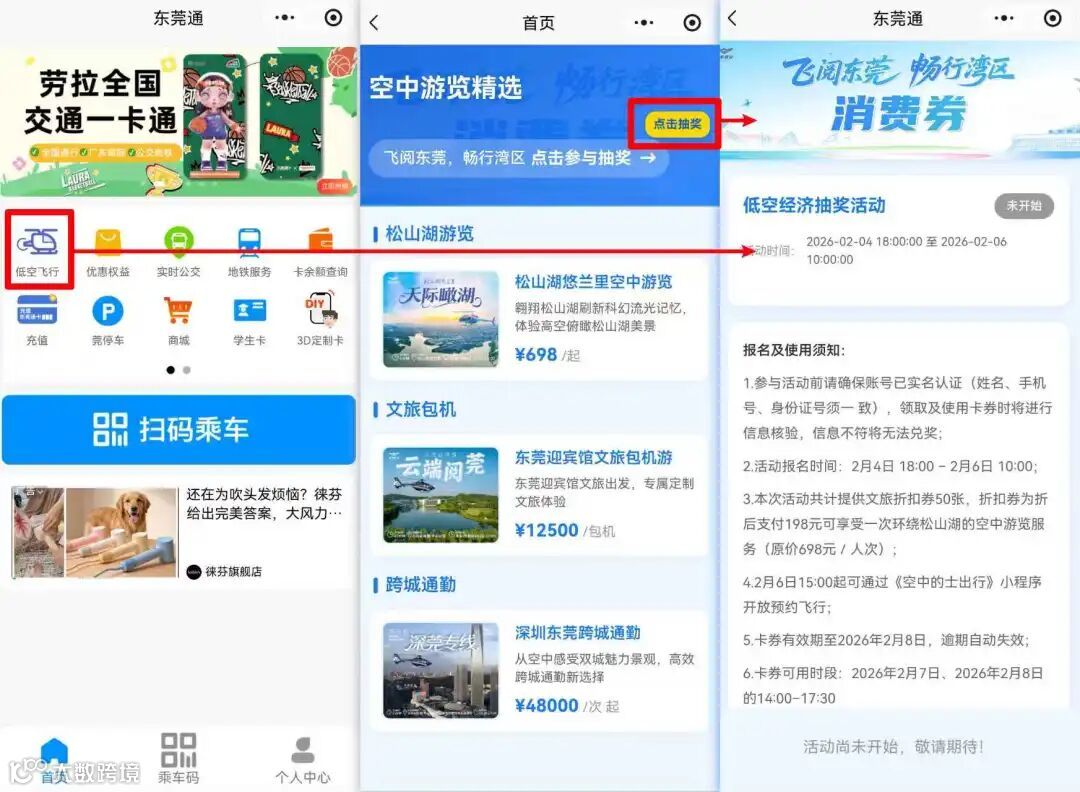Tap the 报名及使用须知 heading
The height and width of the screenshot is (792, 1080).
coord(793,350)
